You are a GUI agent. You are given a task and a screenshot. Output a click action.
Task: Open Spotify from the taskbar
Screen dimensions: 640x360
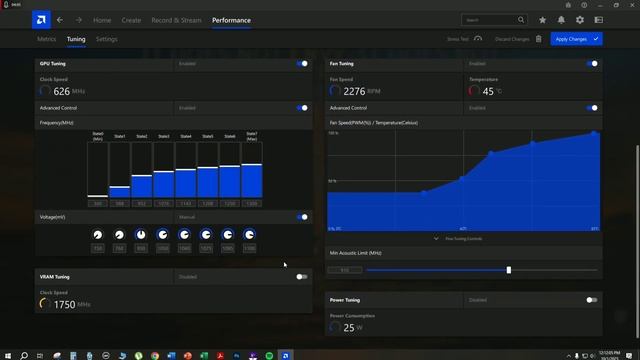269,356
